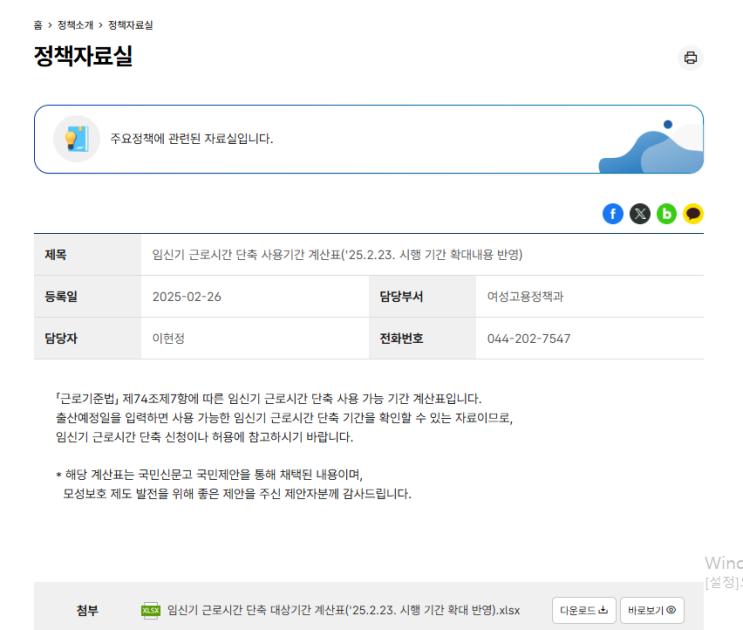743x630 pixels.
Task: Click the 정책자료실 page heading
Action: [83, 56]
